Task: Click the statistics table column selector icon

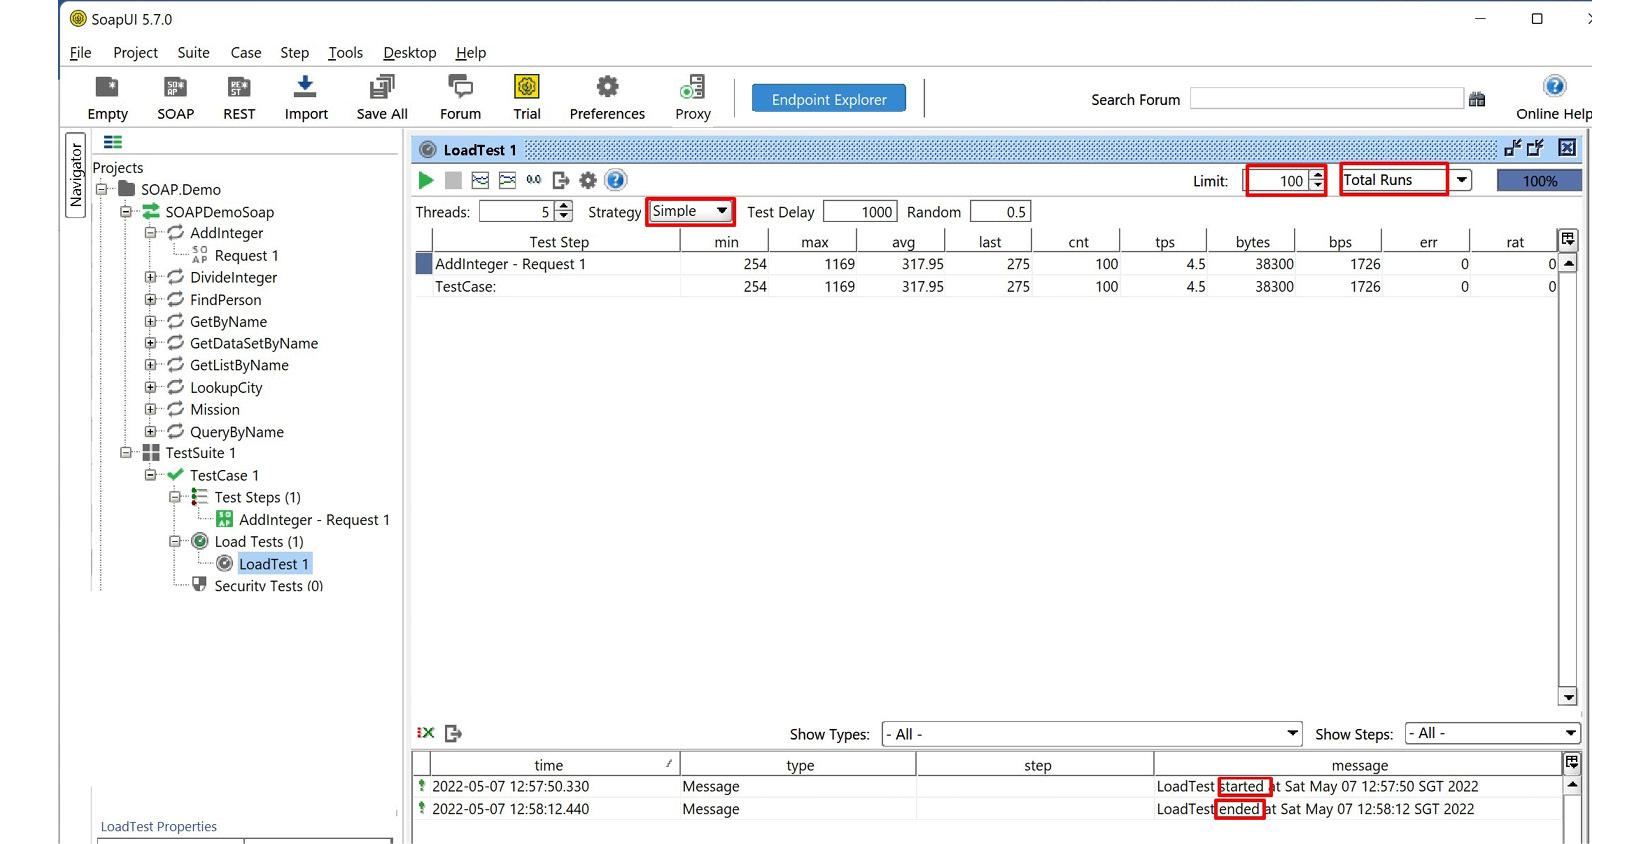Action: [x=1568, y=239]
